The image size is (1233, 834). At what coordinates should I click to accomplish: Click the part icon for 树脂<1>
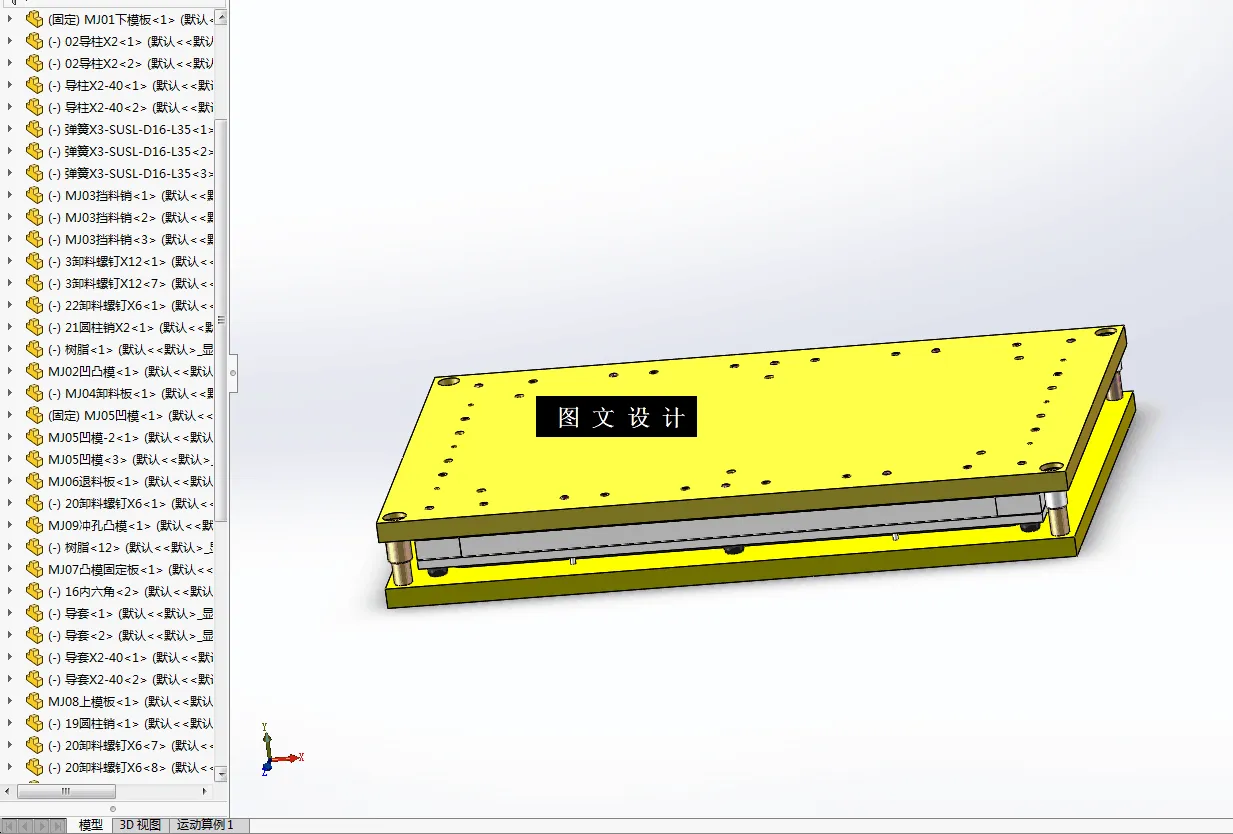(x=35, y=349)
